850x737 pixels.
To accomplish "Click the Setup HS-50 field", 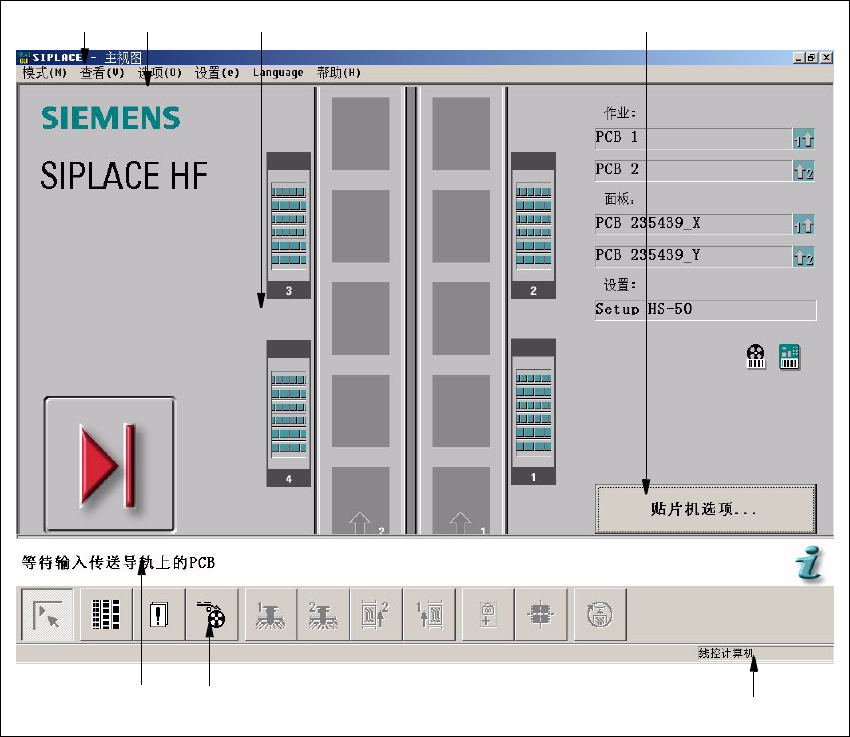I will click(705, 310).
